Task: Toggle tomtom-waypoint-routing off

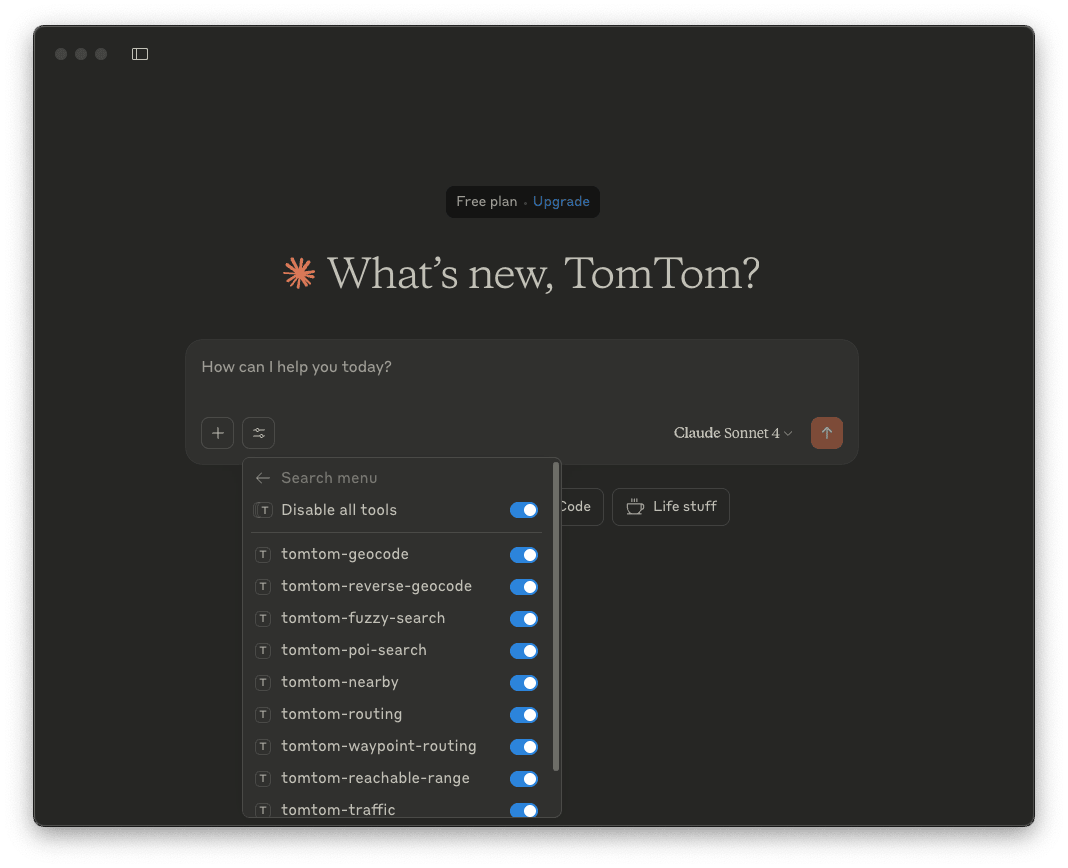Action: tap(524, 747)
